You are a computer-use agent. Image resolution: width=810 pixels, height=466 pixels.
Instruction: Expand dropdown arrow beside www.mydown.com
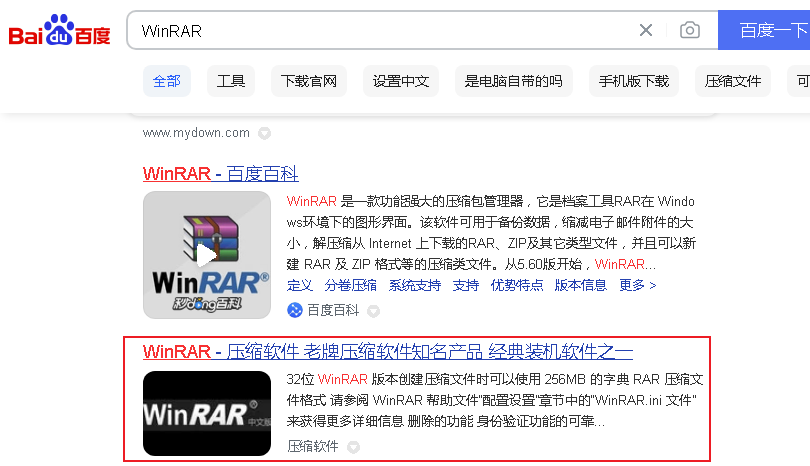(264, 133)
